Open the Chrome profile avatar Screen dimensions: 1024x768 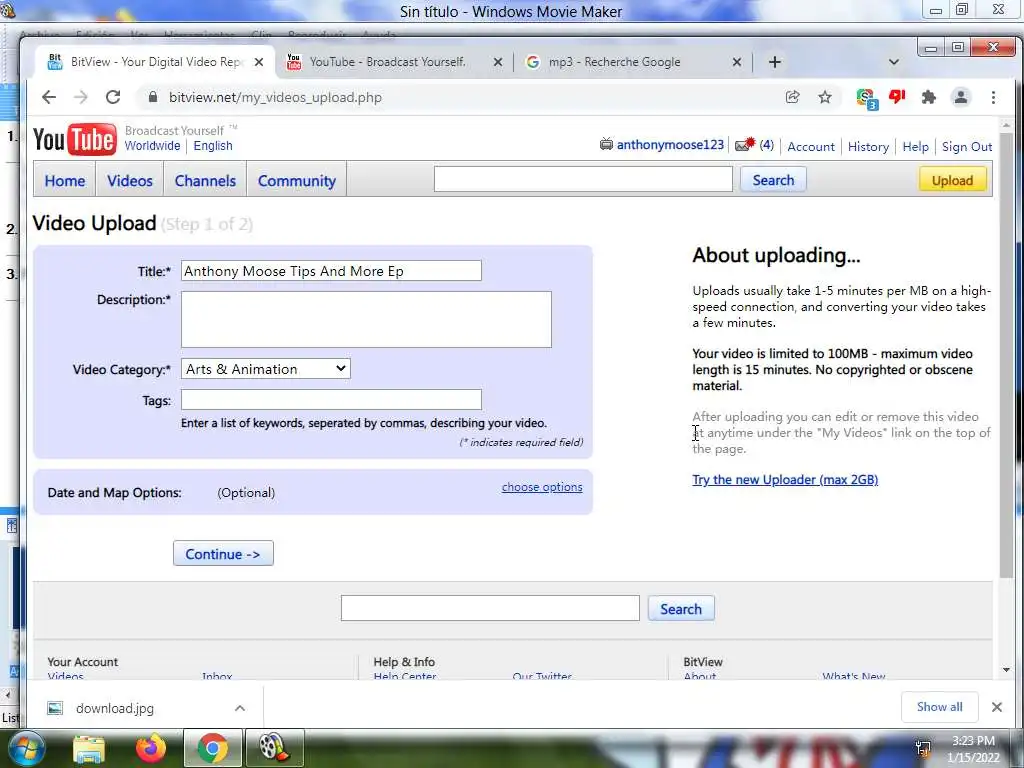coord(961,97)
